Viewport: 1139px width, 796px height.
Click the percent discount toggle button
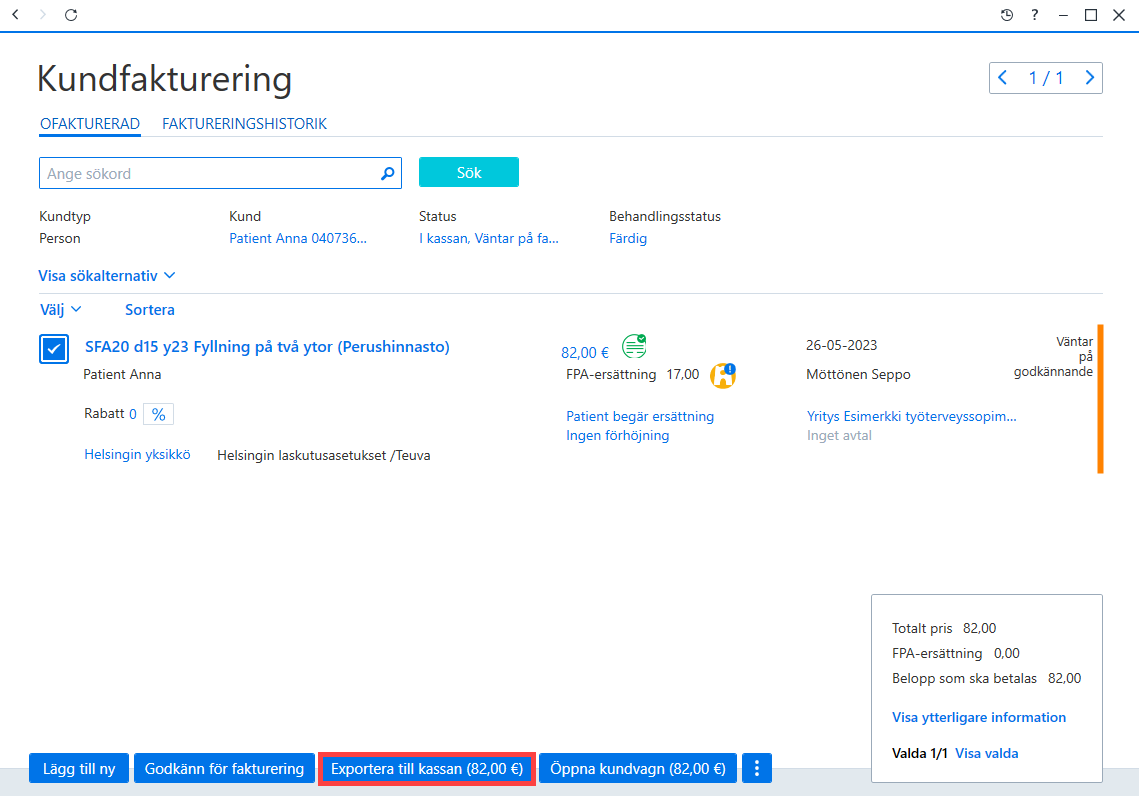158,414
